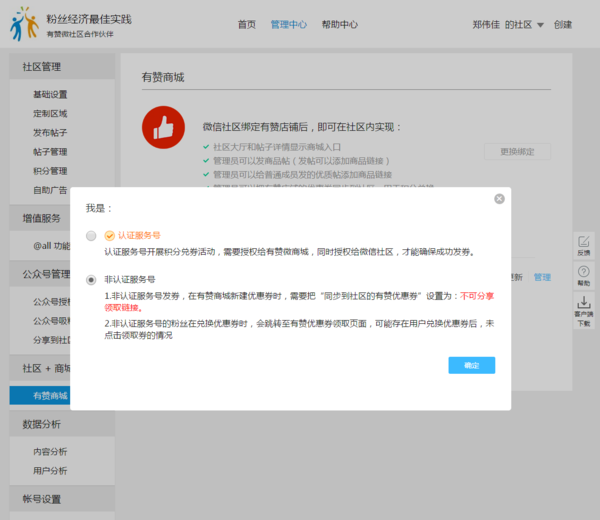Click the 公众号管理 section header
Image resolution: width=600 pixels, height=520 pixels.
click(x=40, y=274)
